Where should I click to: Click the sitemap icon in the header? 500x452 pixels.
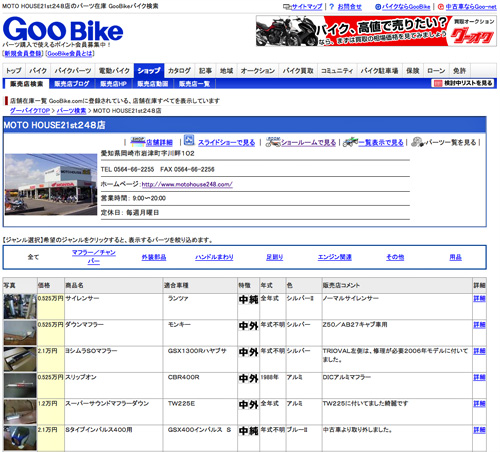tap(287, 6)
